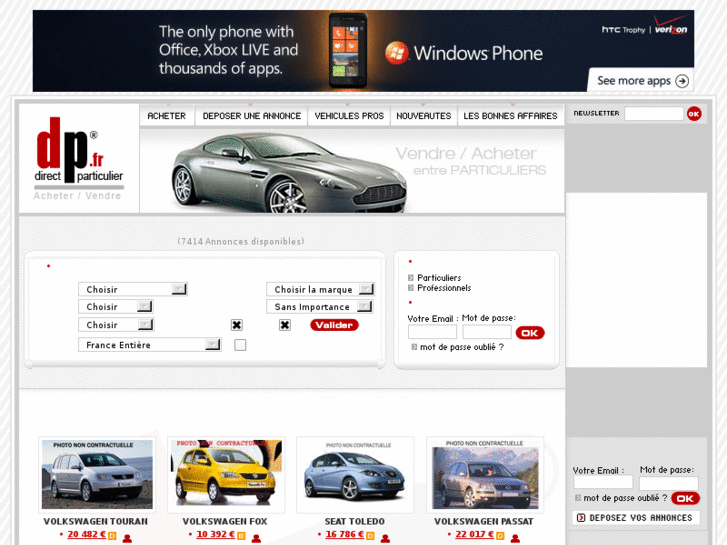Open the Professionnels link
Screen dimensions: 727x545
[444, 288]
